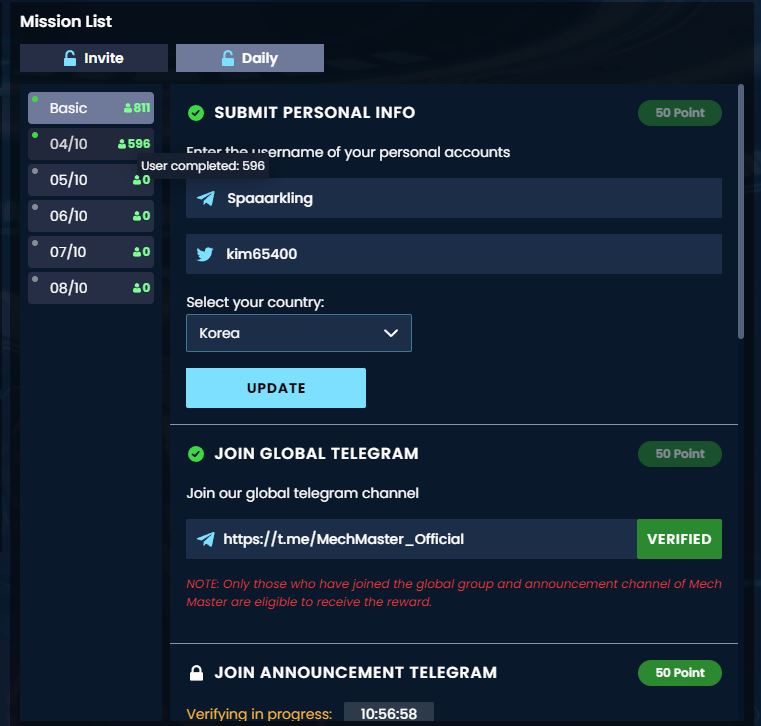Click 50 Point badge on Join Global Telegram
Viewport: 761px width, 726px height.
[679, 454]
